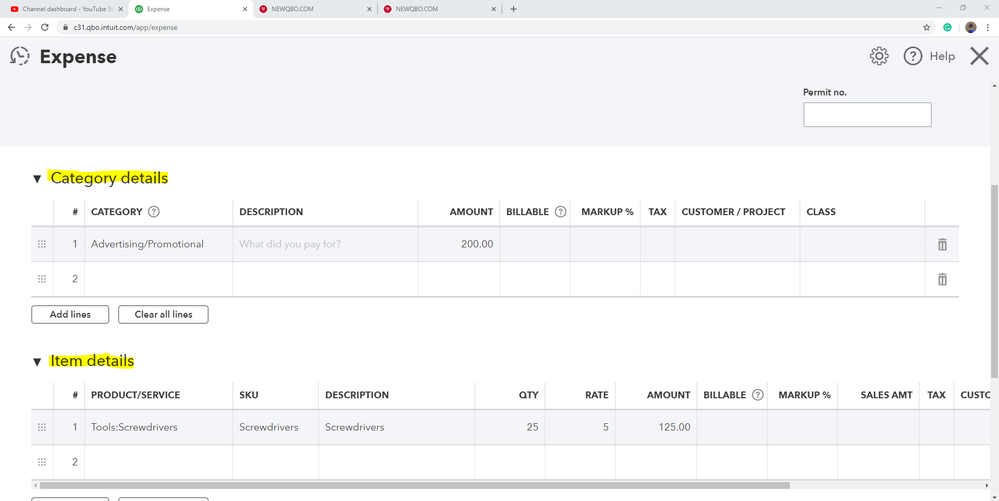This screenshot has width=999, height=501.
Task: Click the quantity cell showing 25
Action: point(510,427)
